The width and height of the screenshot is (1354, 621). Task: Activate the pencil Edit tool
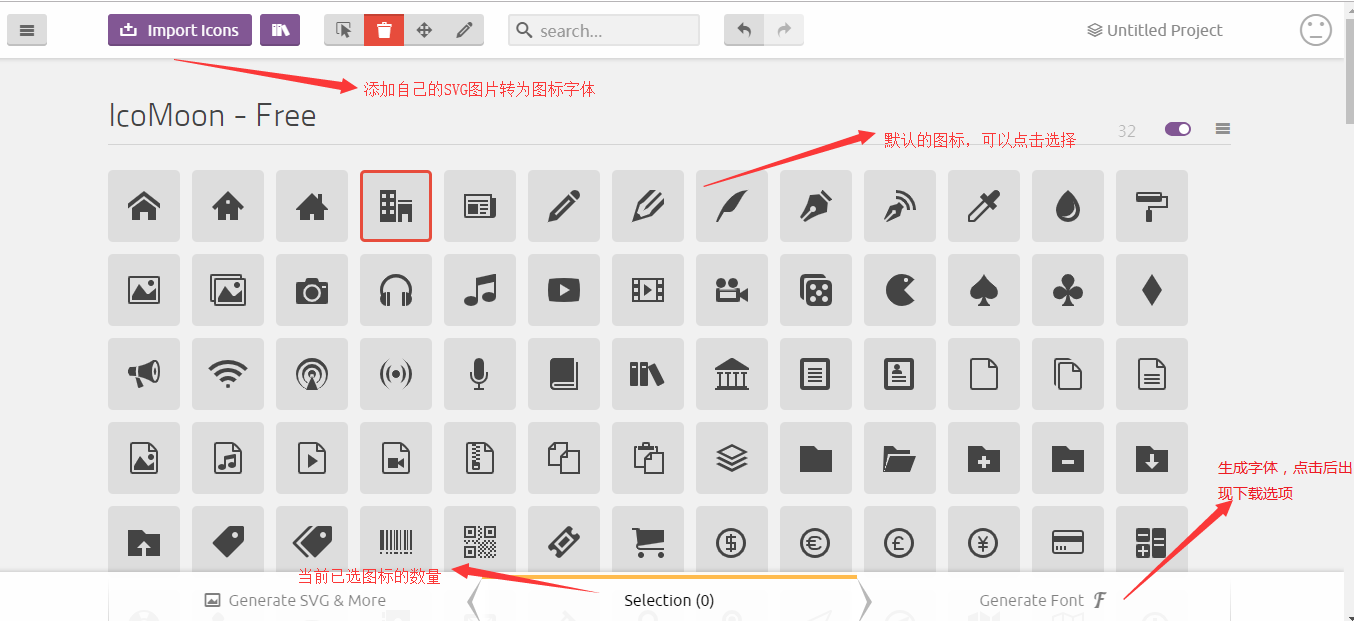pyautogui.click(x=464, y=30)
